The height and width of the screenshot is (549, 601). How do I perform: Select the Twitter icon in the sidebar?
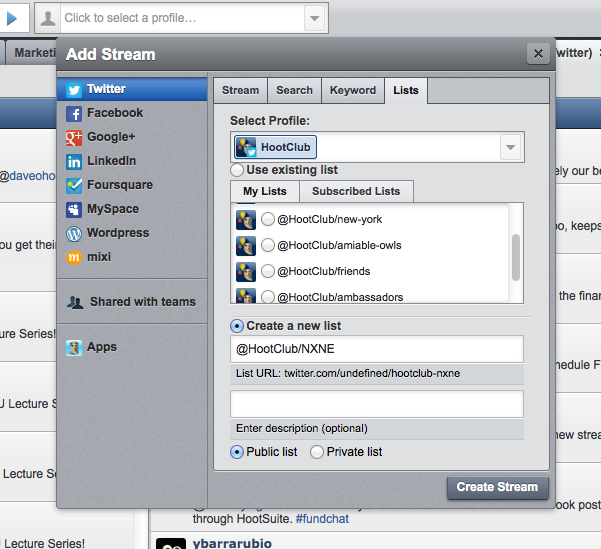click(74, 90)
